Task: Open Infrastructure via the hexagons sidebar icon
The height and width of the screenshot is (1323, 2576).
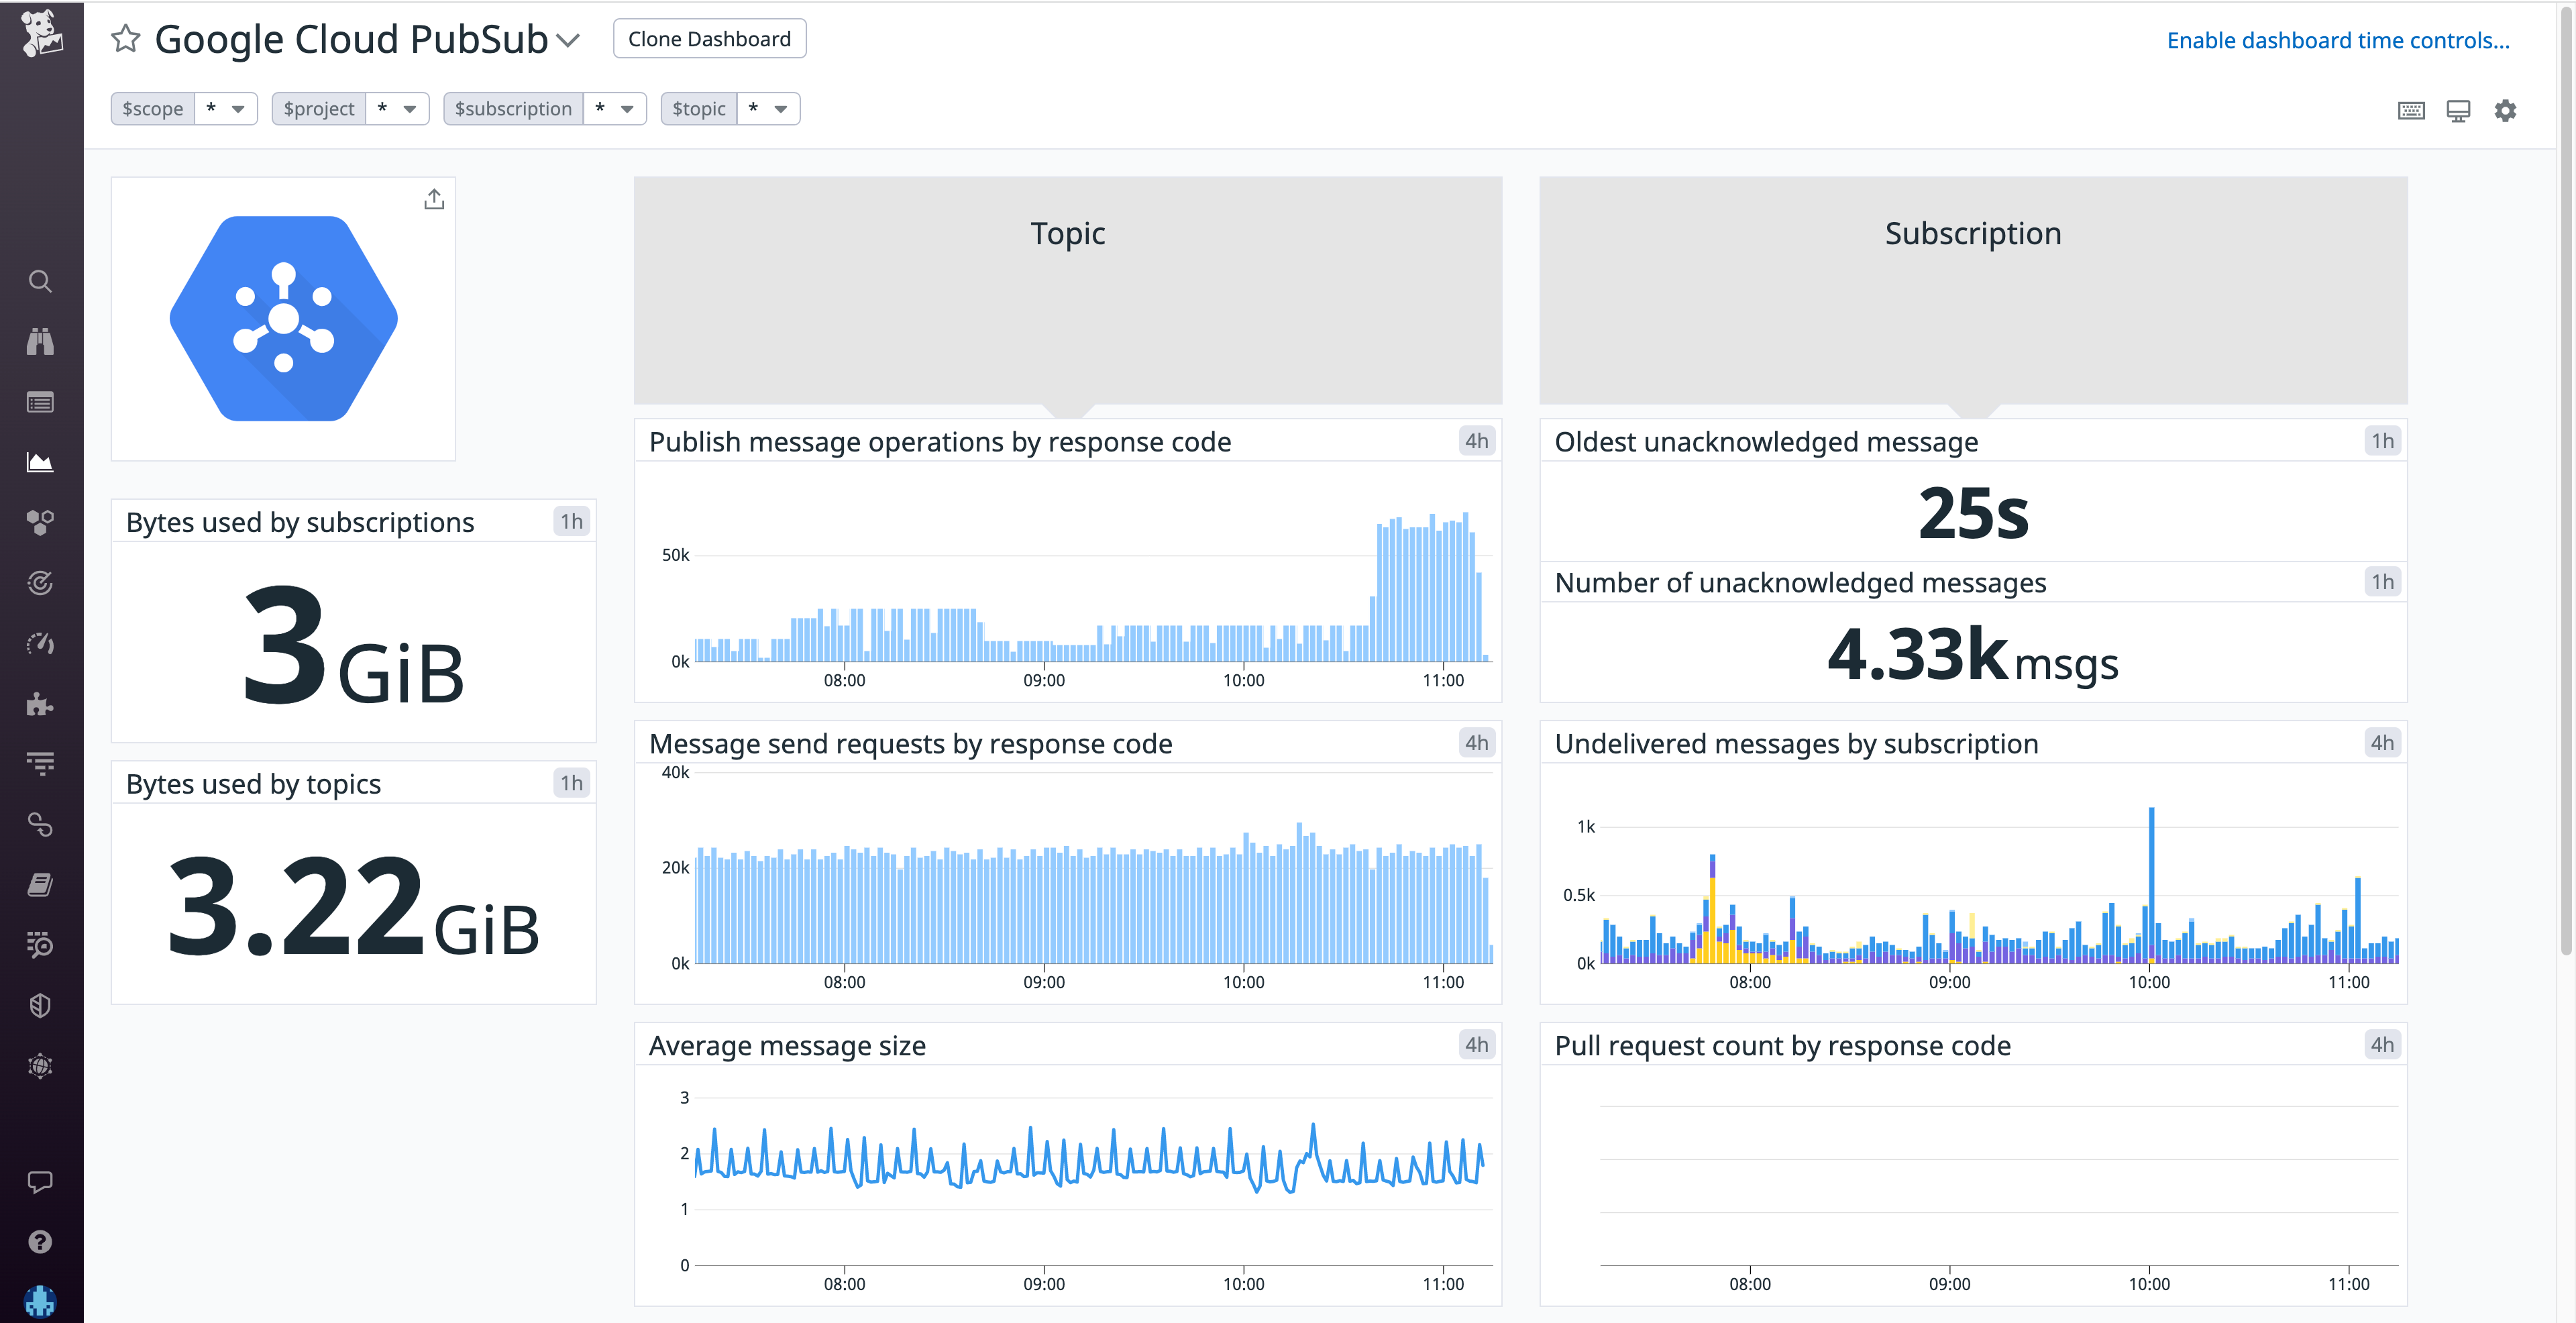Action: [x=40, y=521]
